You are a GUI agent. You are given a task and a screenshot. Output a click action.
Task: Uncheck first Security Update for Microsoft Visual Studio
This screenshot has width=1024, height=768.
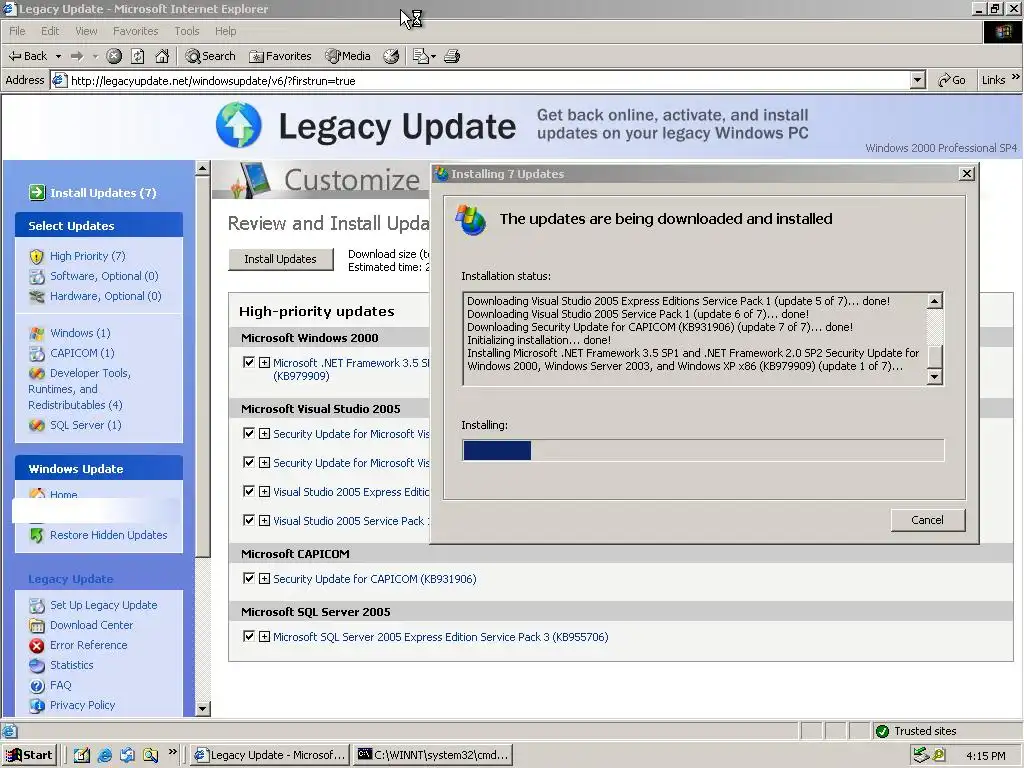[x=248, y=433]
